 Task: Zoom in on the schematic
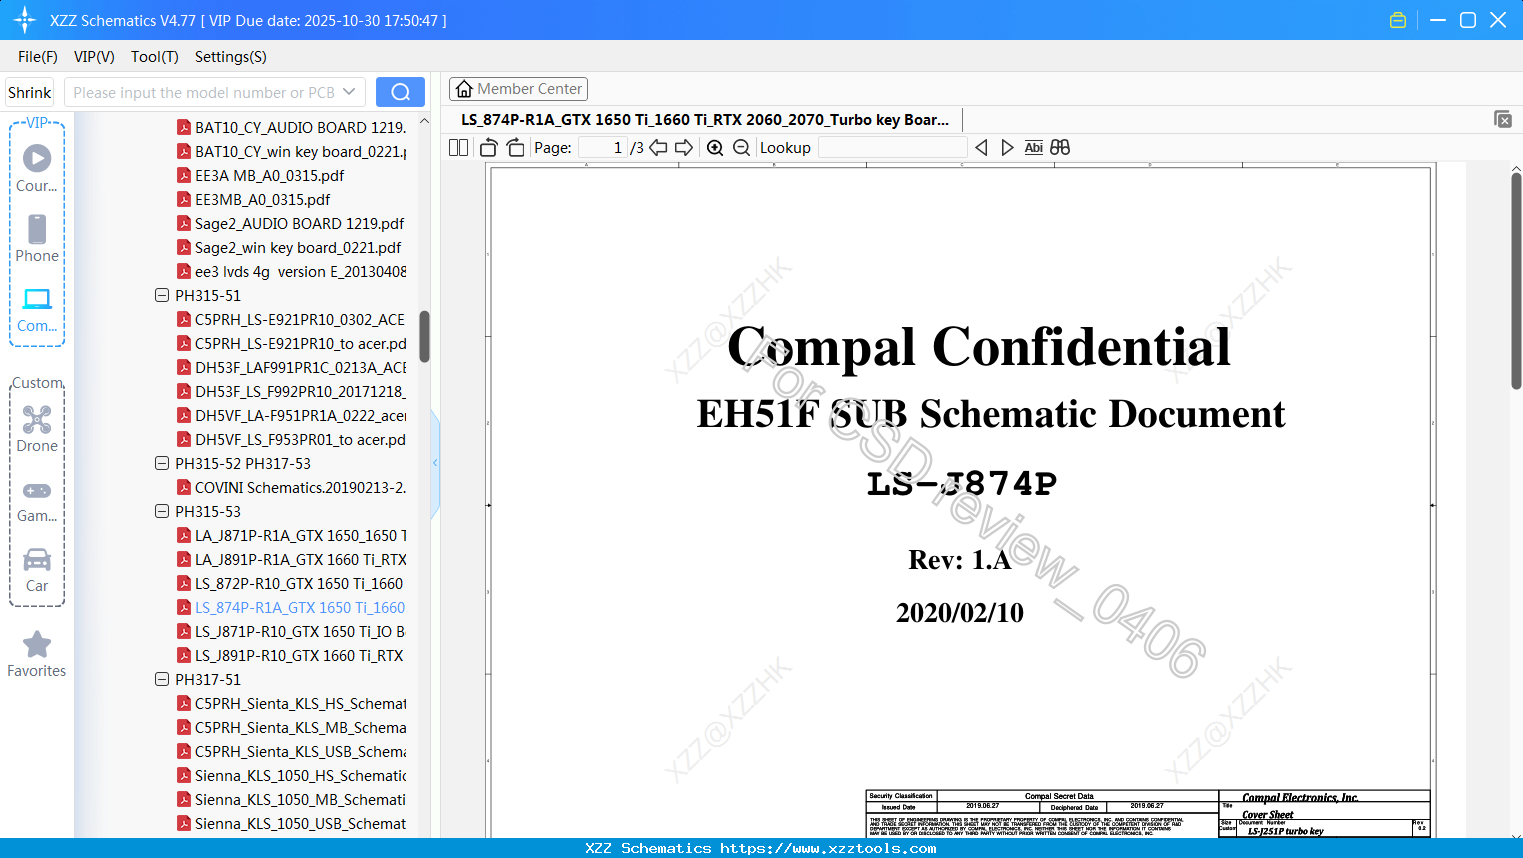(x=715, y=148)
